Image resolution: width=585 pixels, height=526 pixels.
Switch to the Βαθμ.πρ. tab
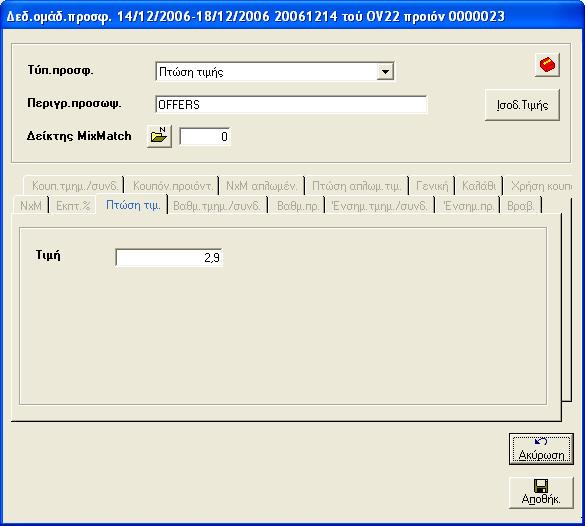[x=297, y=206]
